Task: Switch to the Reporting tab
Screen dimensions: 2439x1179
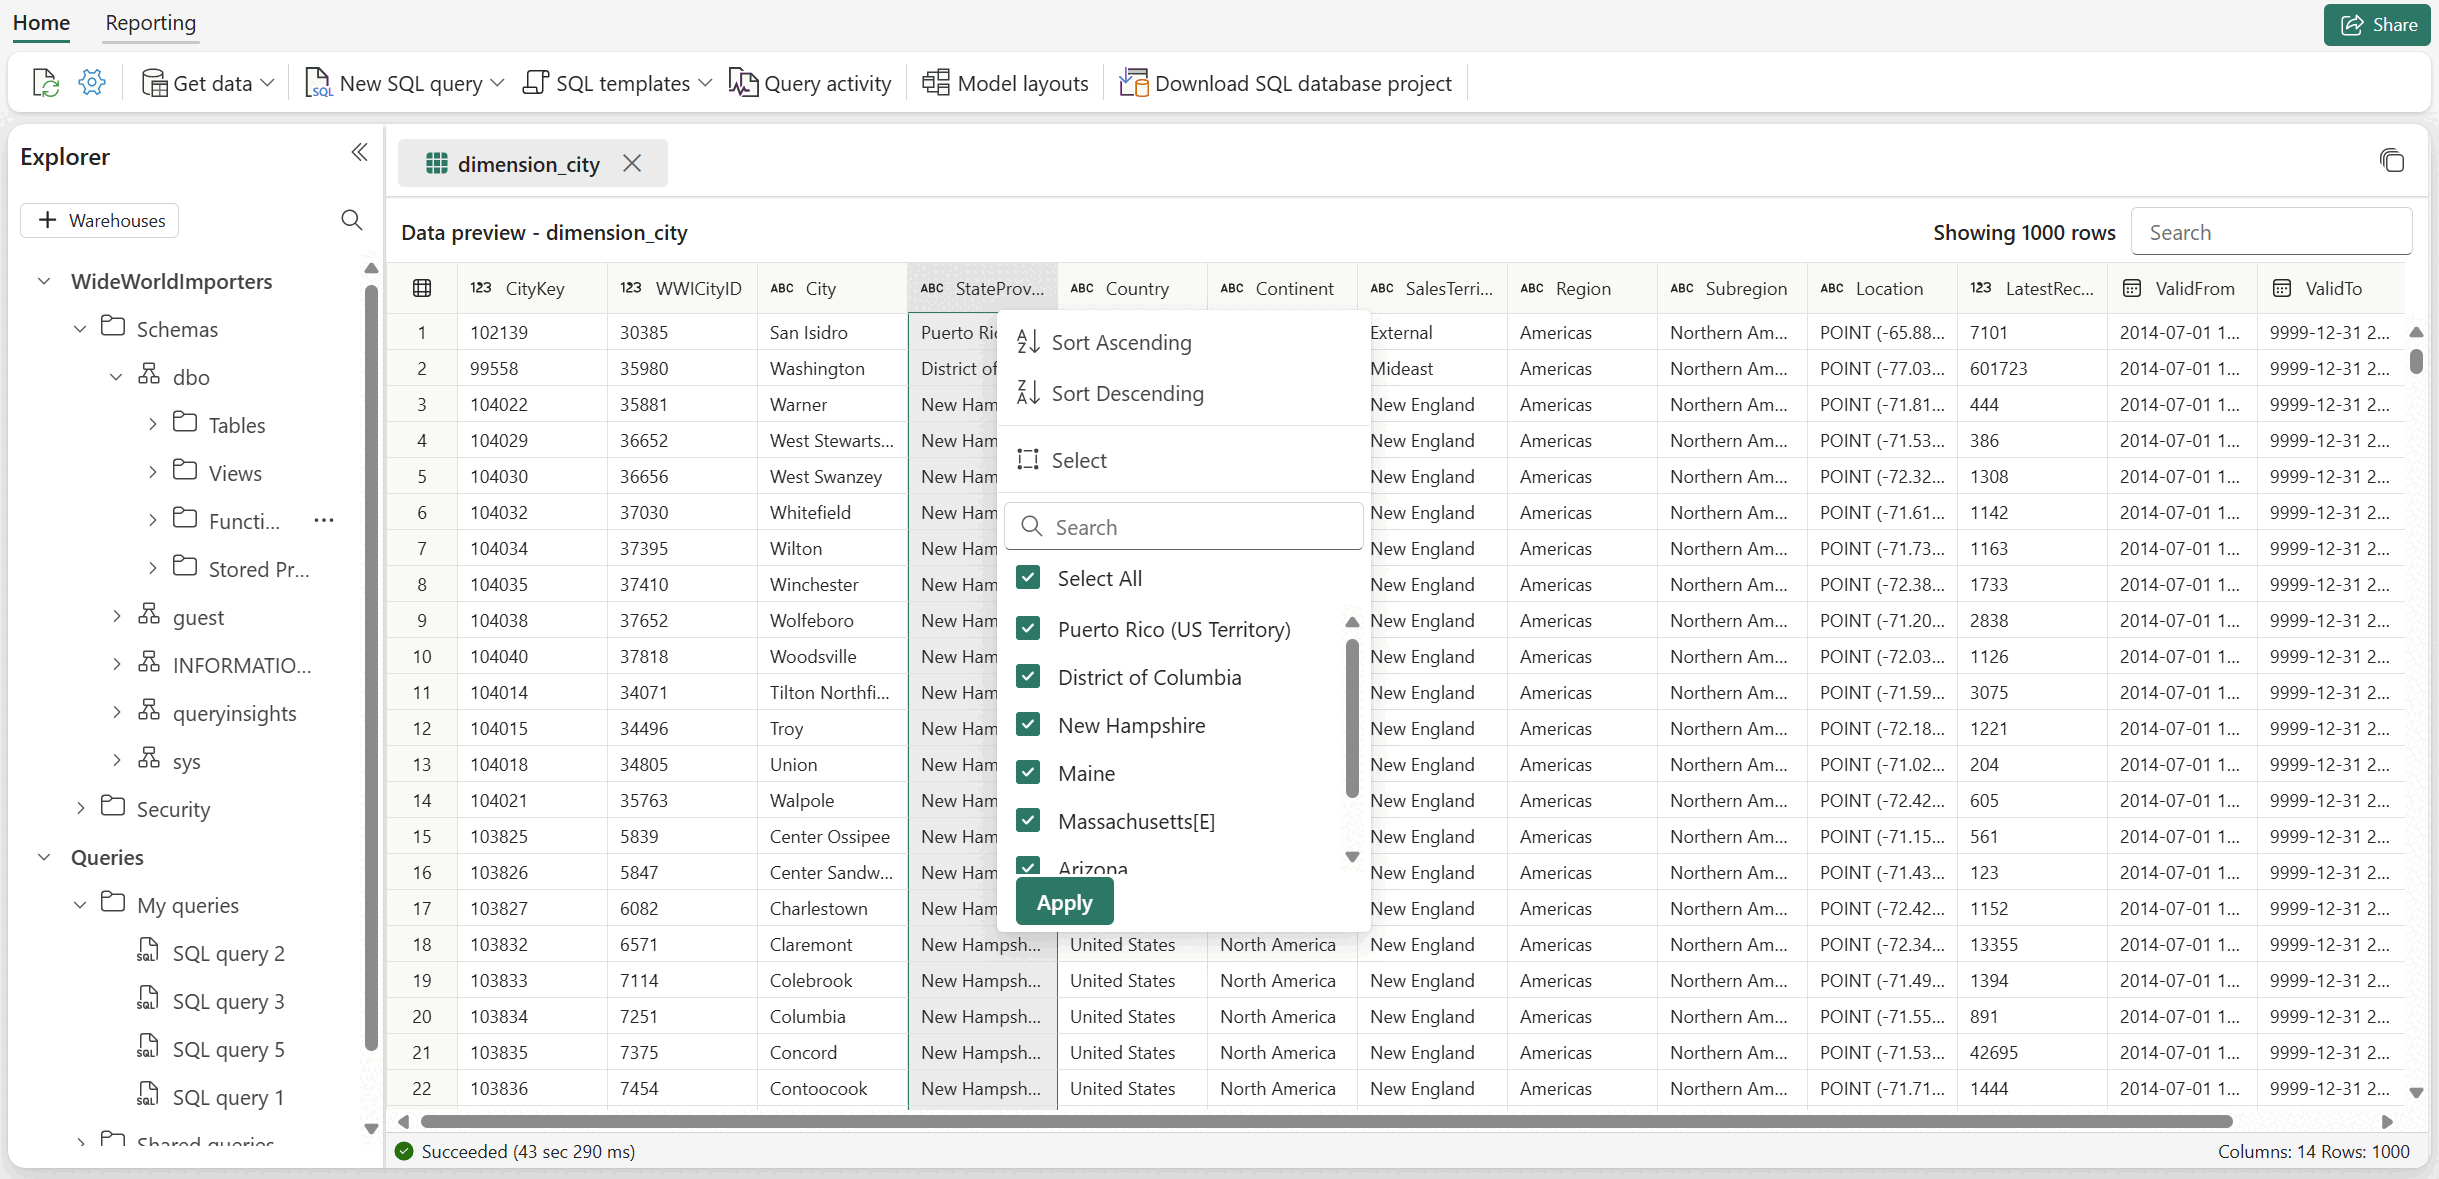Action: (x=151, y=23)
